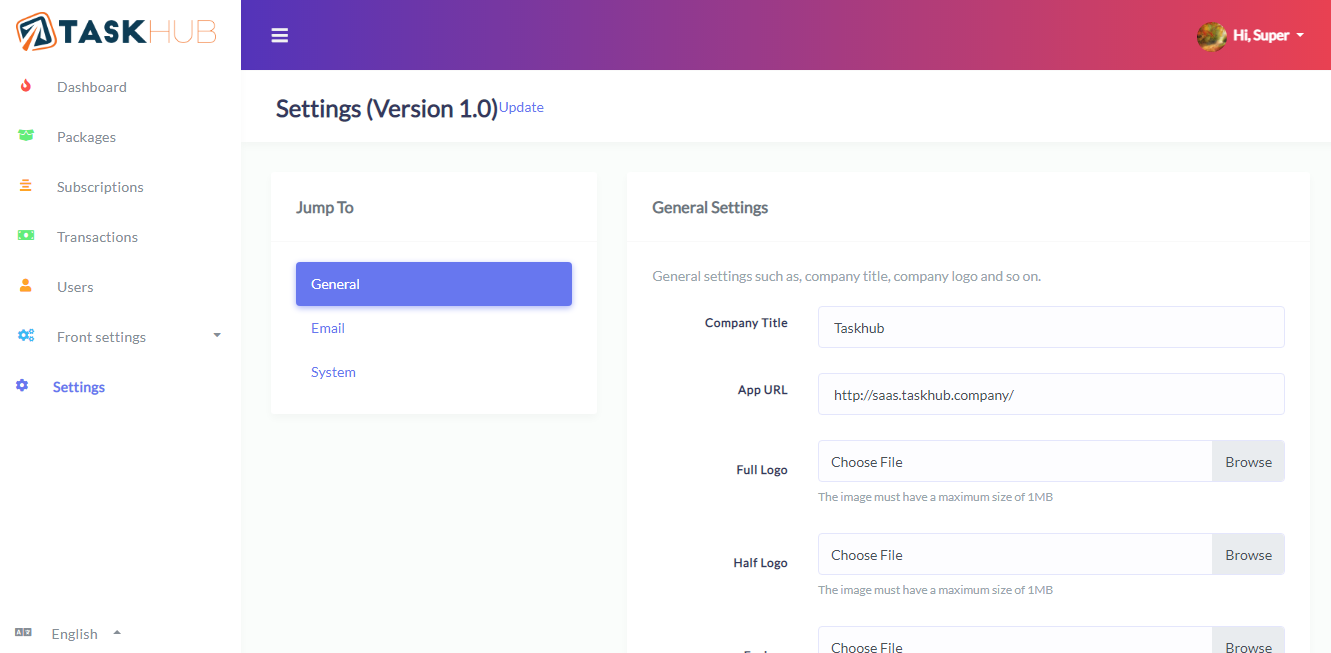The image size is (1331, 653).
Task: Click the Users person icon
Action: (x=26, y=286)
